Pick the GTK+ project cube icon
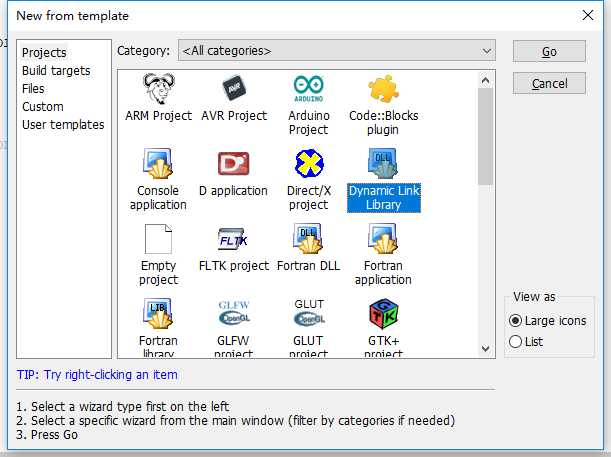 pos(384,314)
